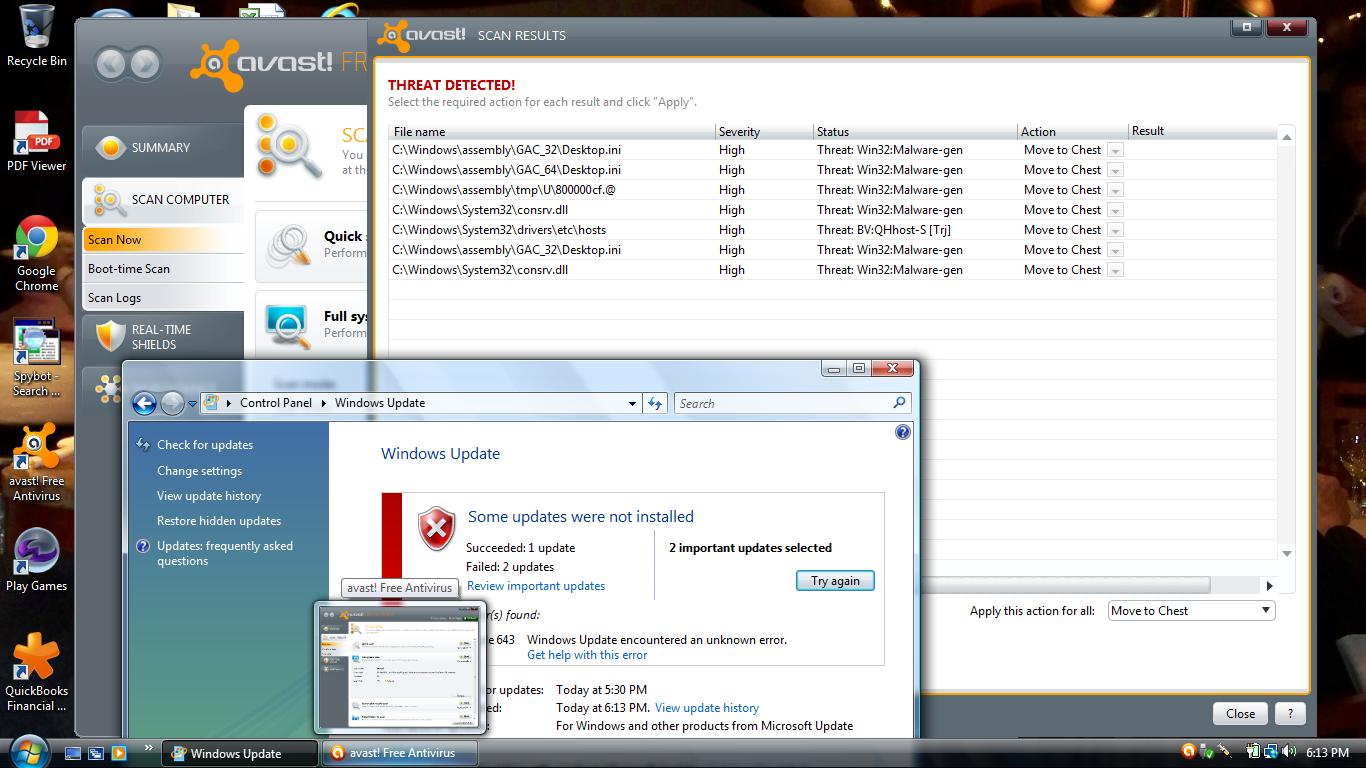Screen dimensions: 1366x768
Task: Click Check for updates in the sidebar
Action: coord(205,445)
